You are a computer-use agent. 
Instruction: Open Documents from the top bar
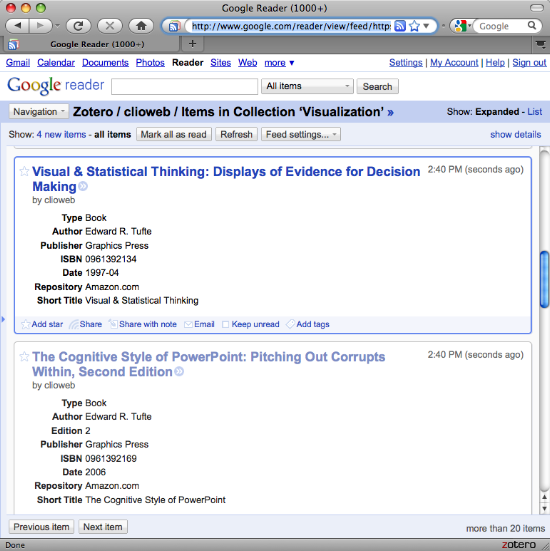[105, 63]
